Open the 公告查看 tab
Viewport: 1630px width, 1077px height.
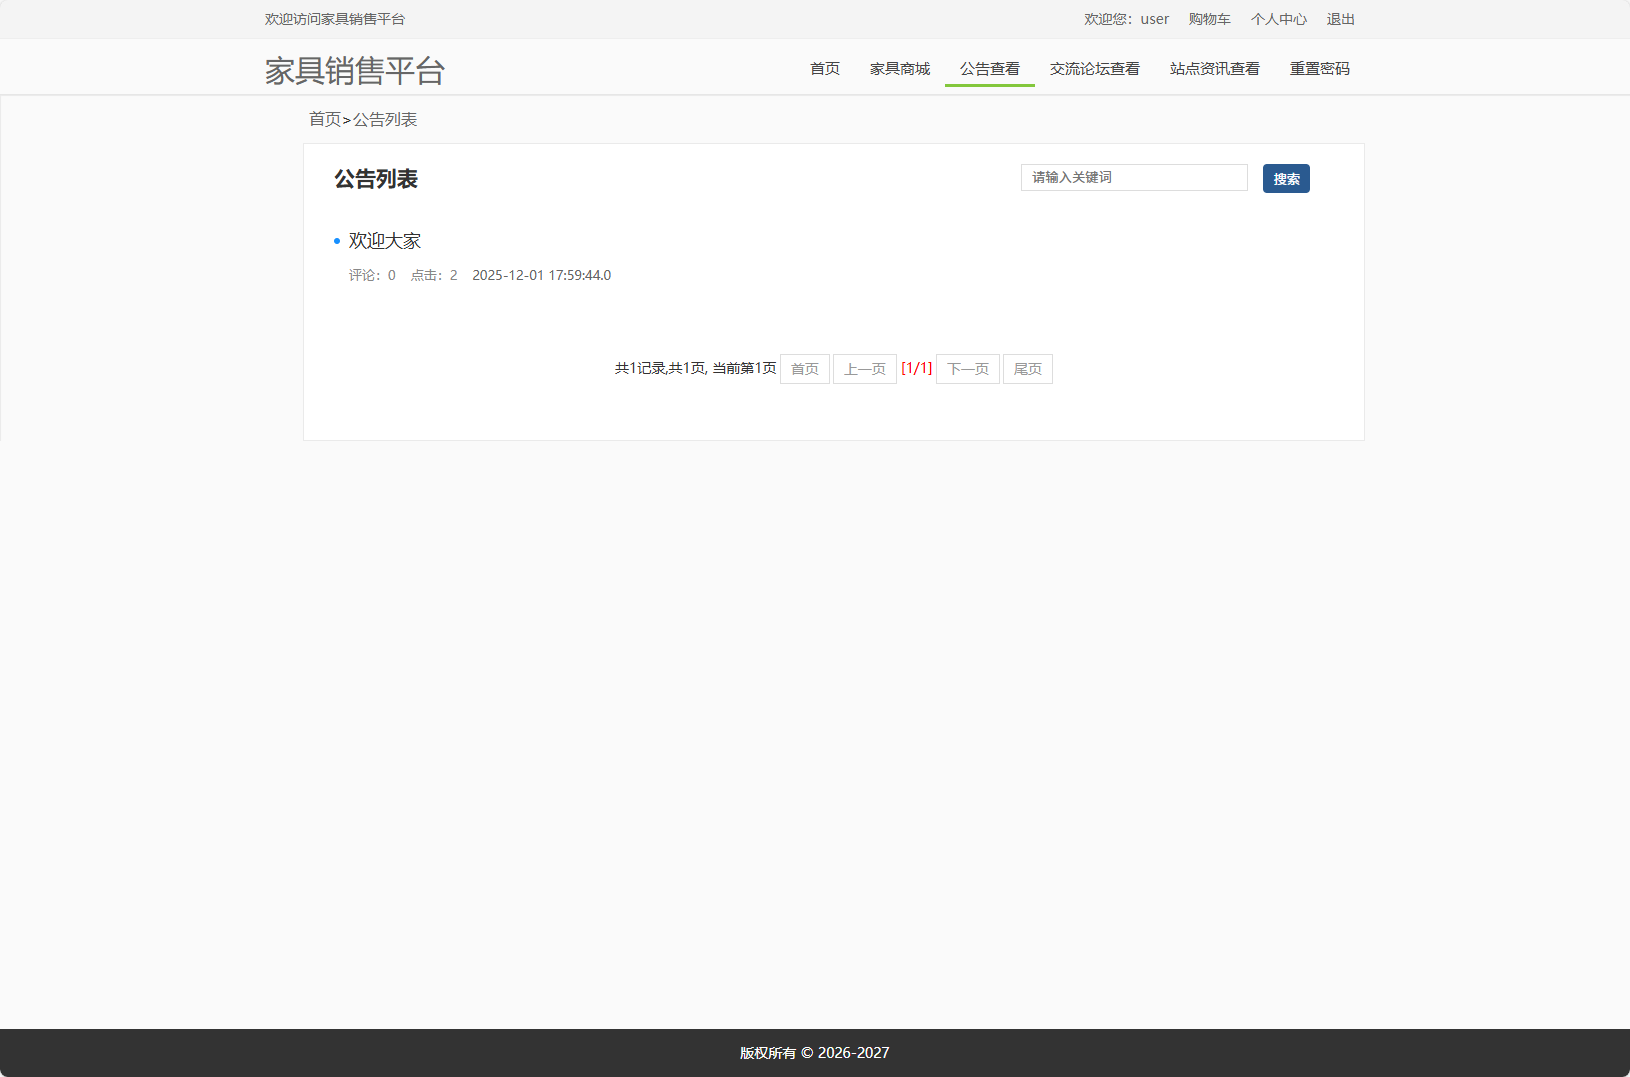point(989,68)
